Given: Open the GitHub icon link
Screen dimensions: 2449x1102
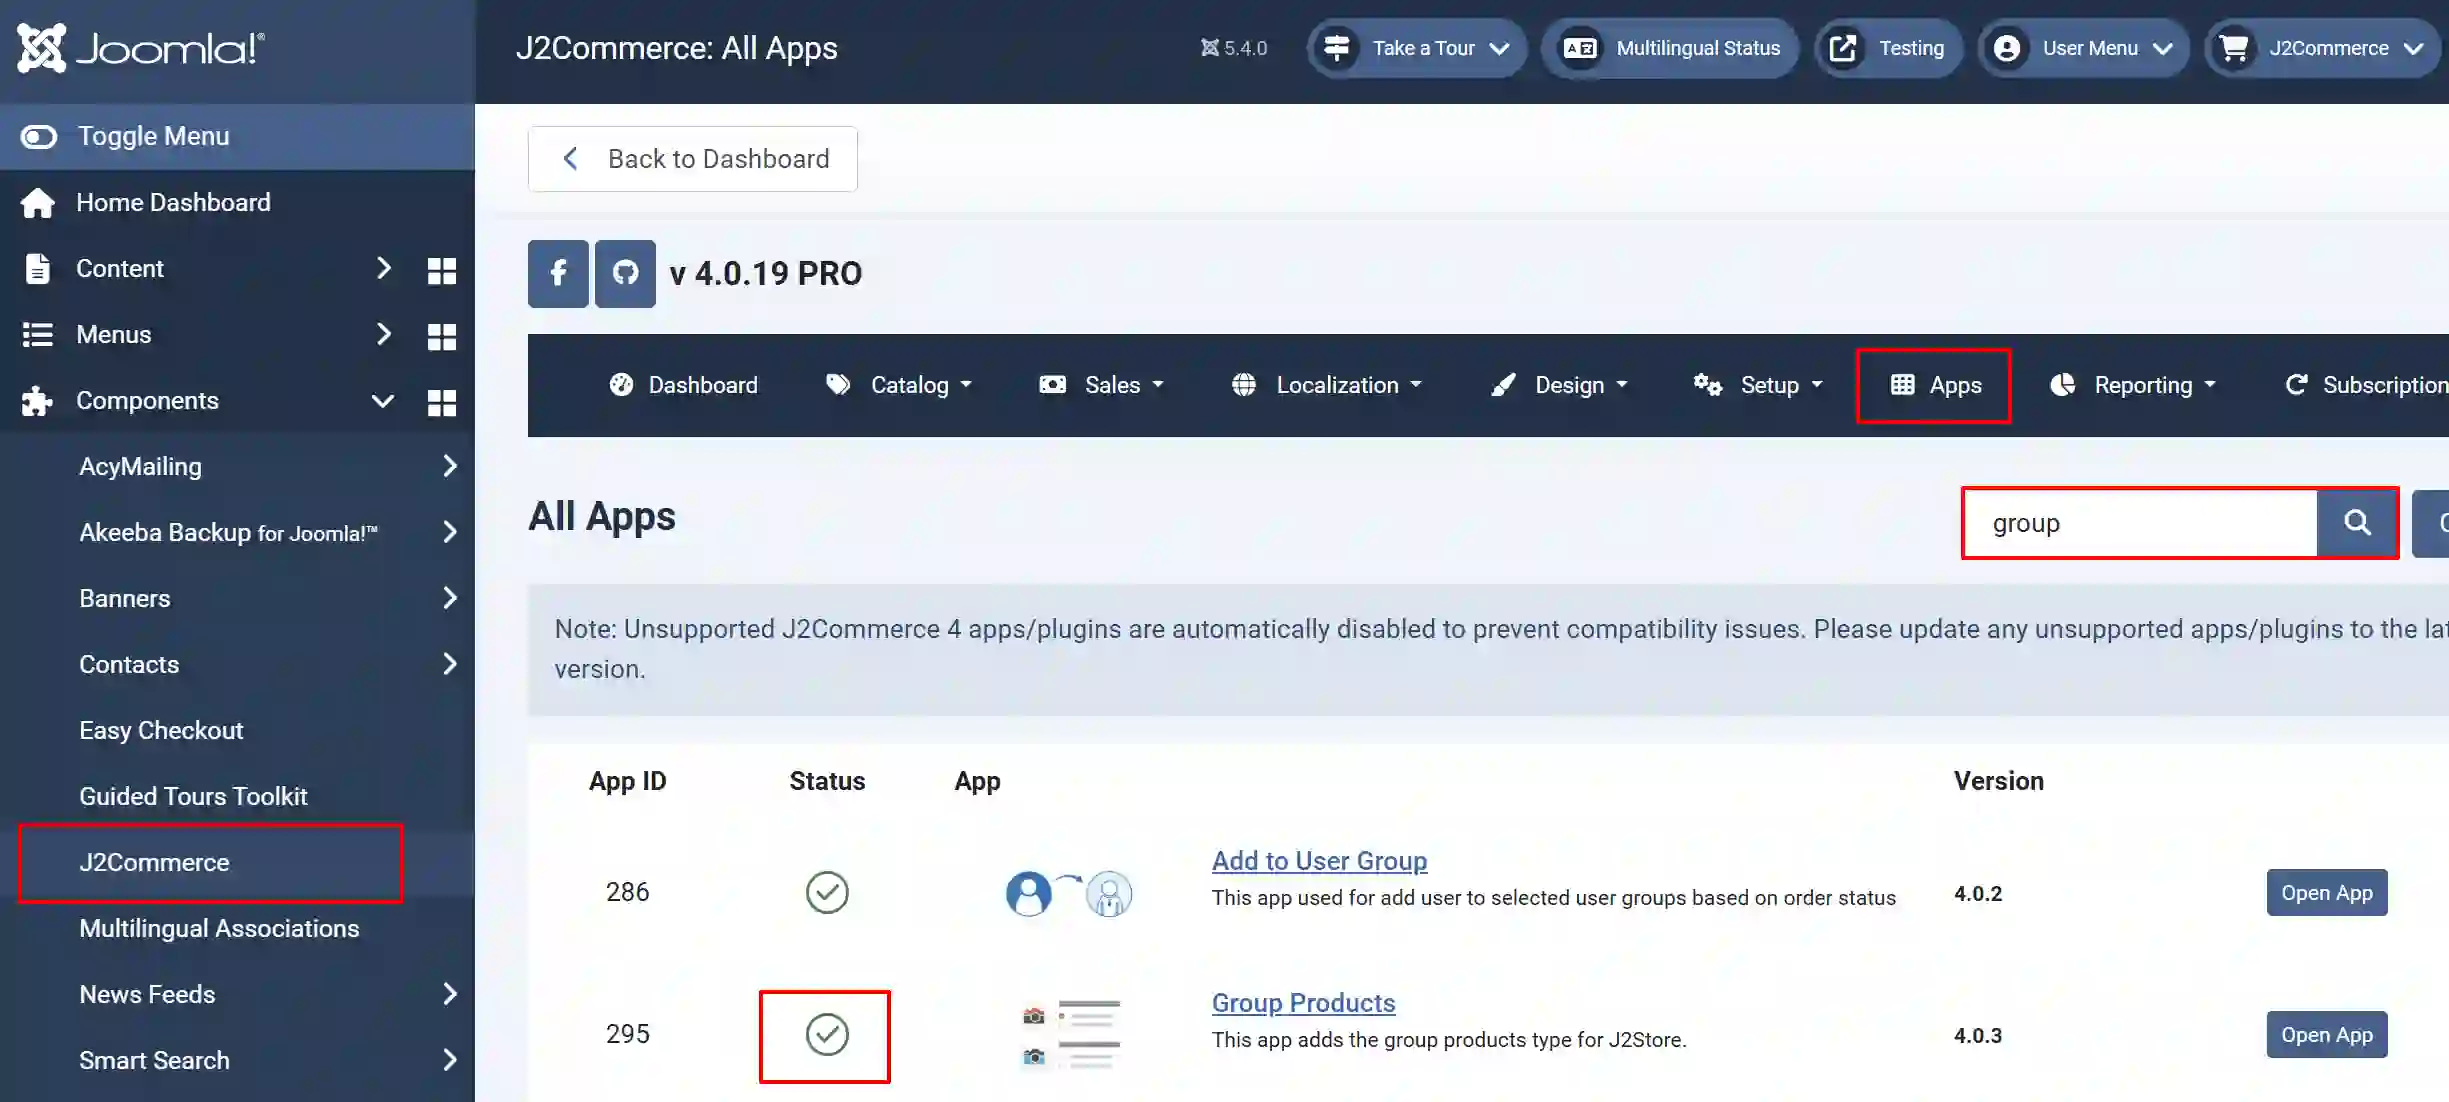Looking at the screenshot, I should pyautogui.click(x=625, y=273).
